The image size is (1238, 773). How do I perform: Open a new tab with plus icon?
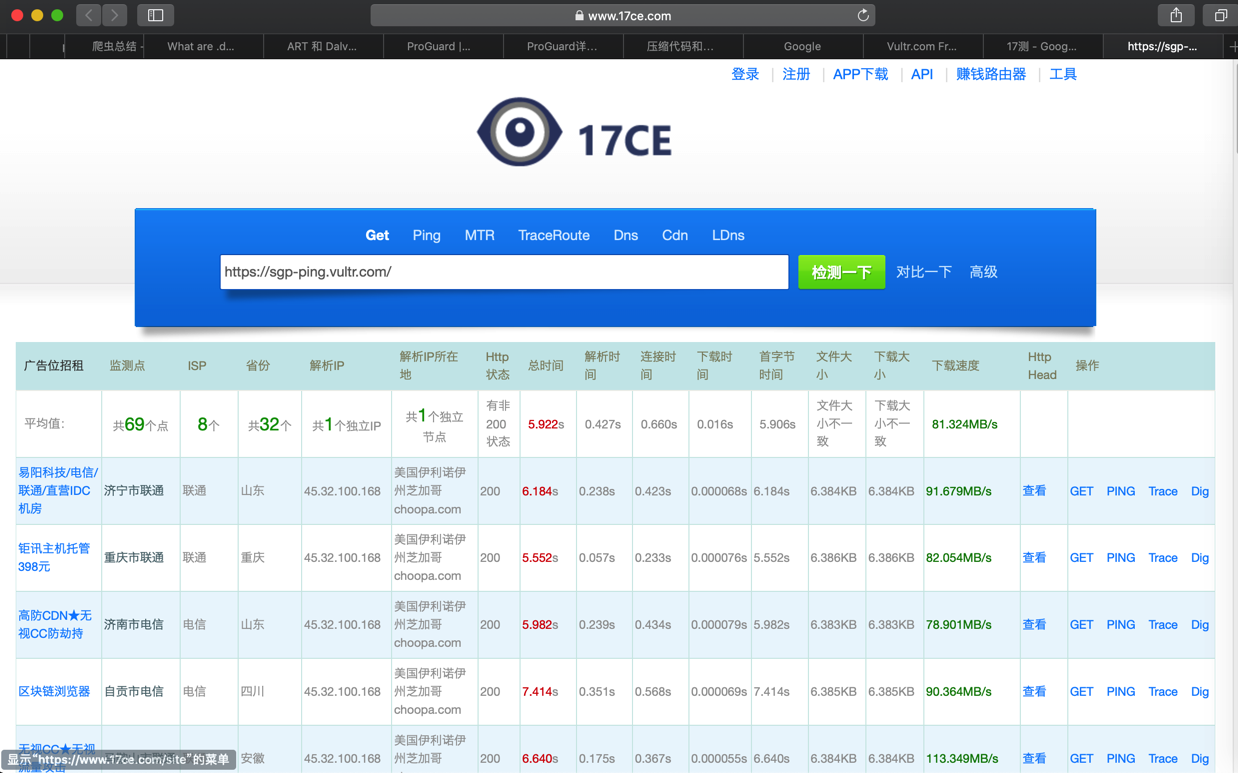(x=1232, y=46)
